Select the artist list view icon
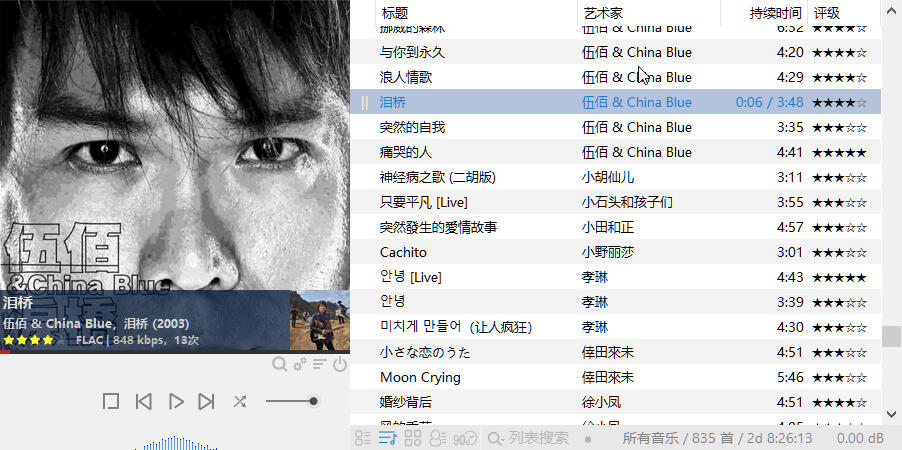The image size is (902, 450). tap(438, 438)
